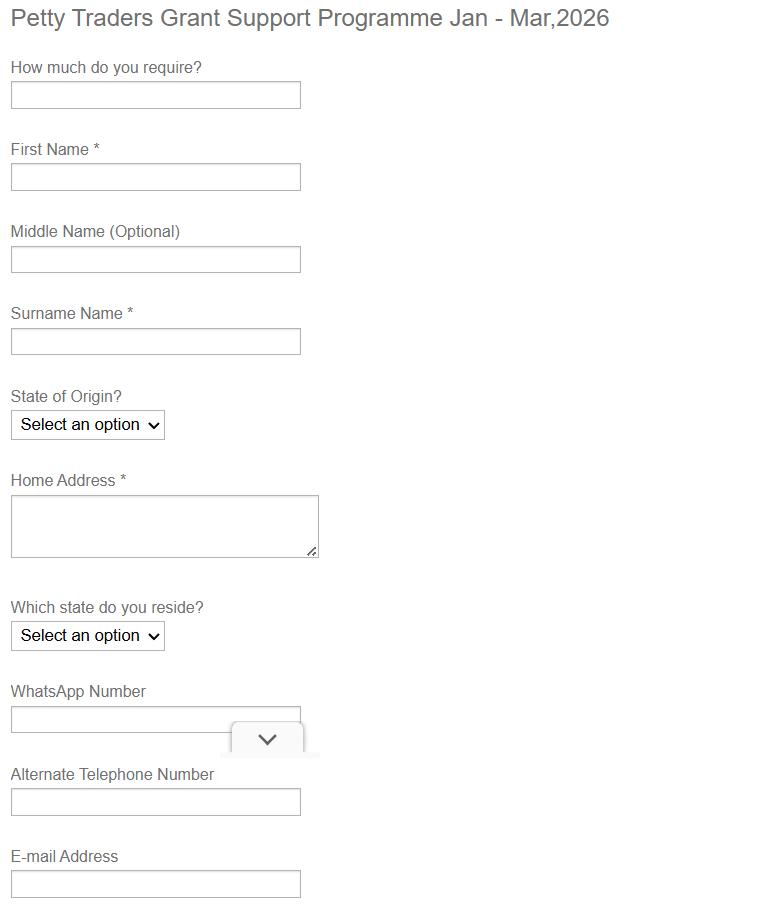
Task: Click into the First Name input box
Action: (155, 177)
